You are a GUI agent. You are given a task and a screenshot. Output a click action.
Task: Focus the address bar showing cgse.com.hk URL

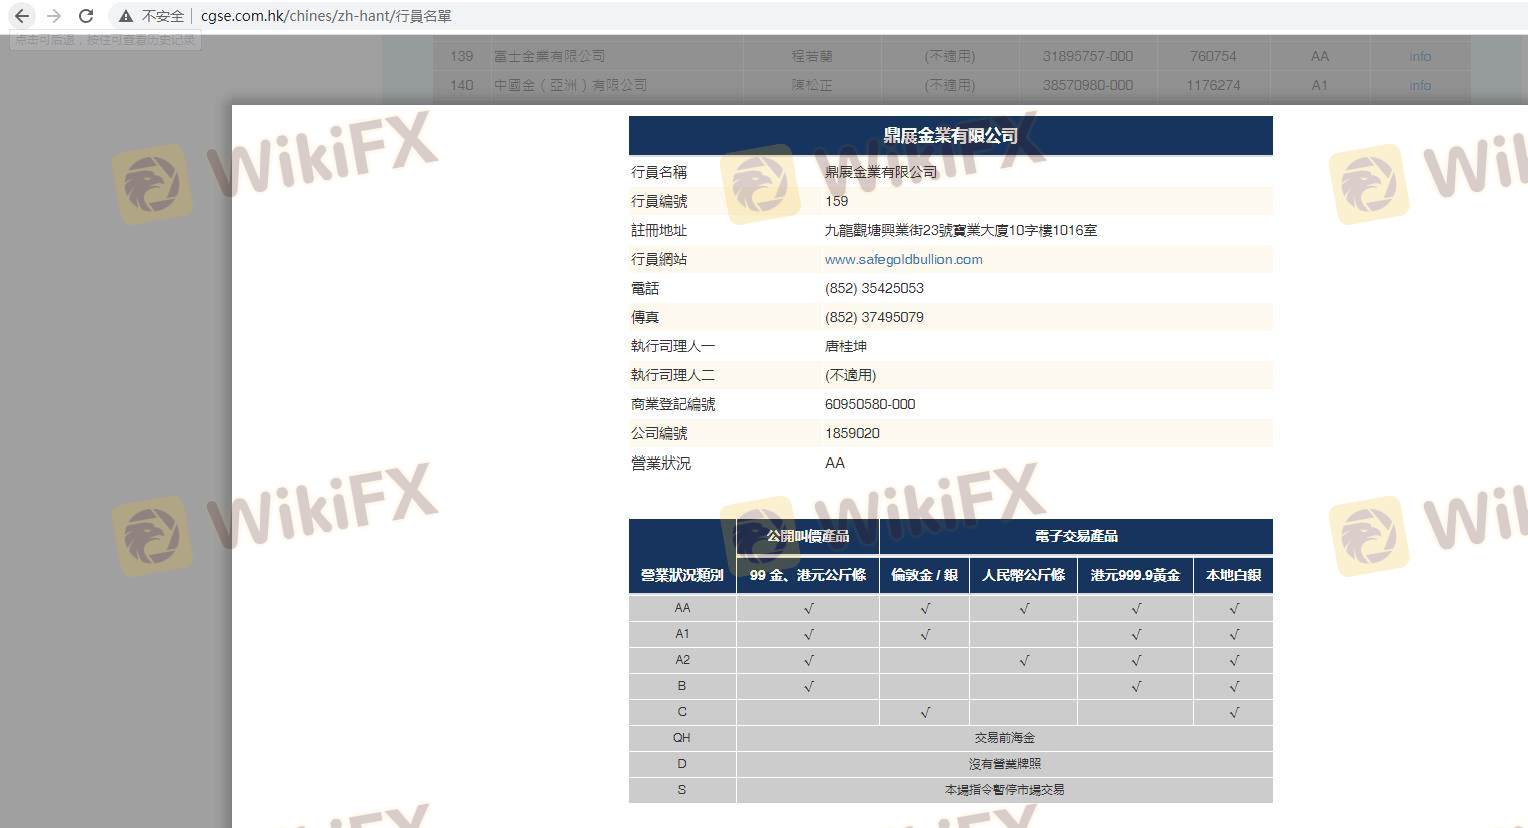[x=326, y=16]
